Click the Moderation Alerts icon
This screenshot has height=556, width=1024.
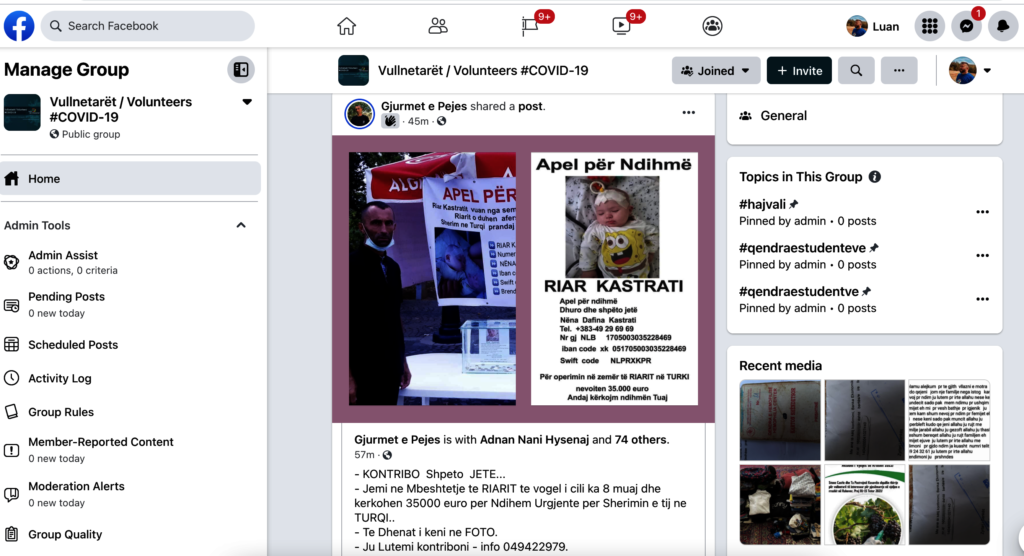click(x=11, y=495)
